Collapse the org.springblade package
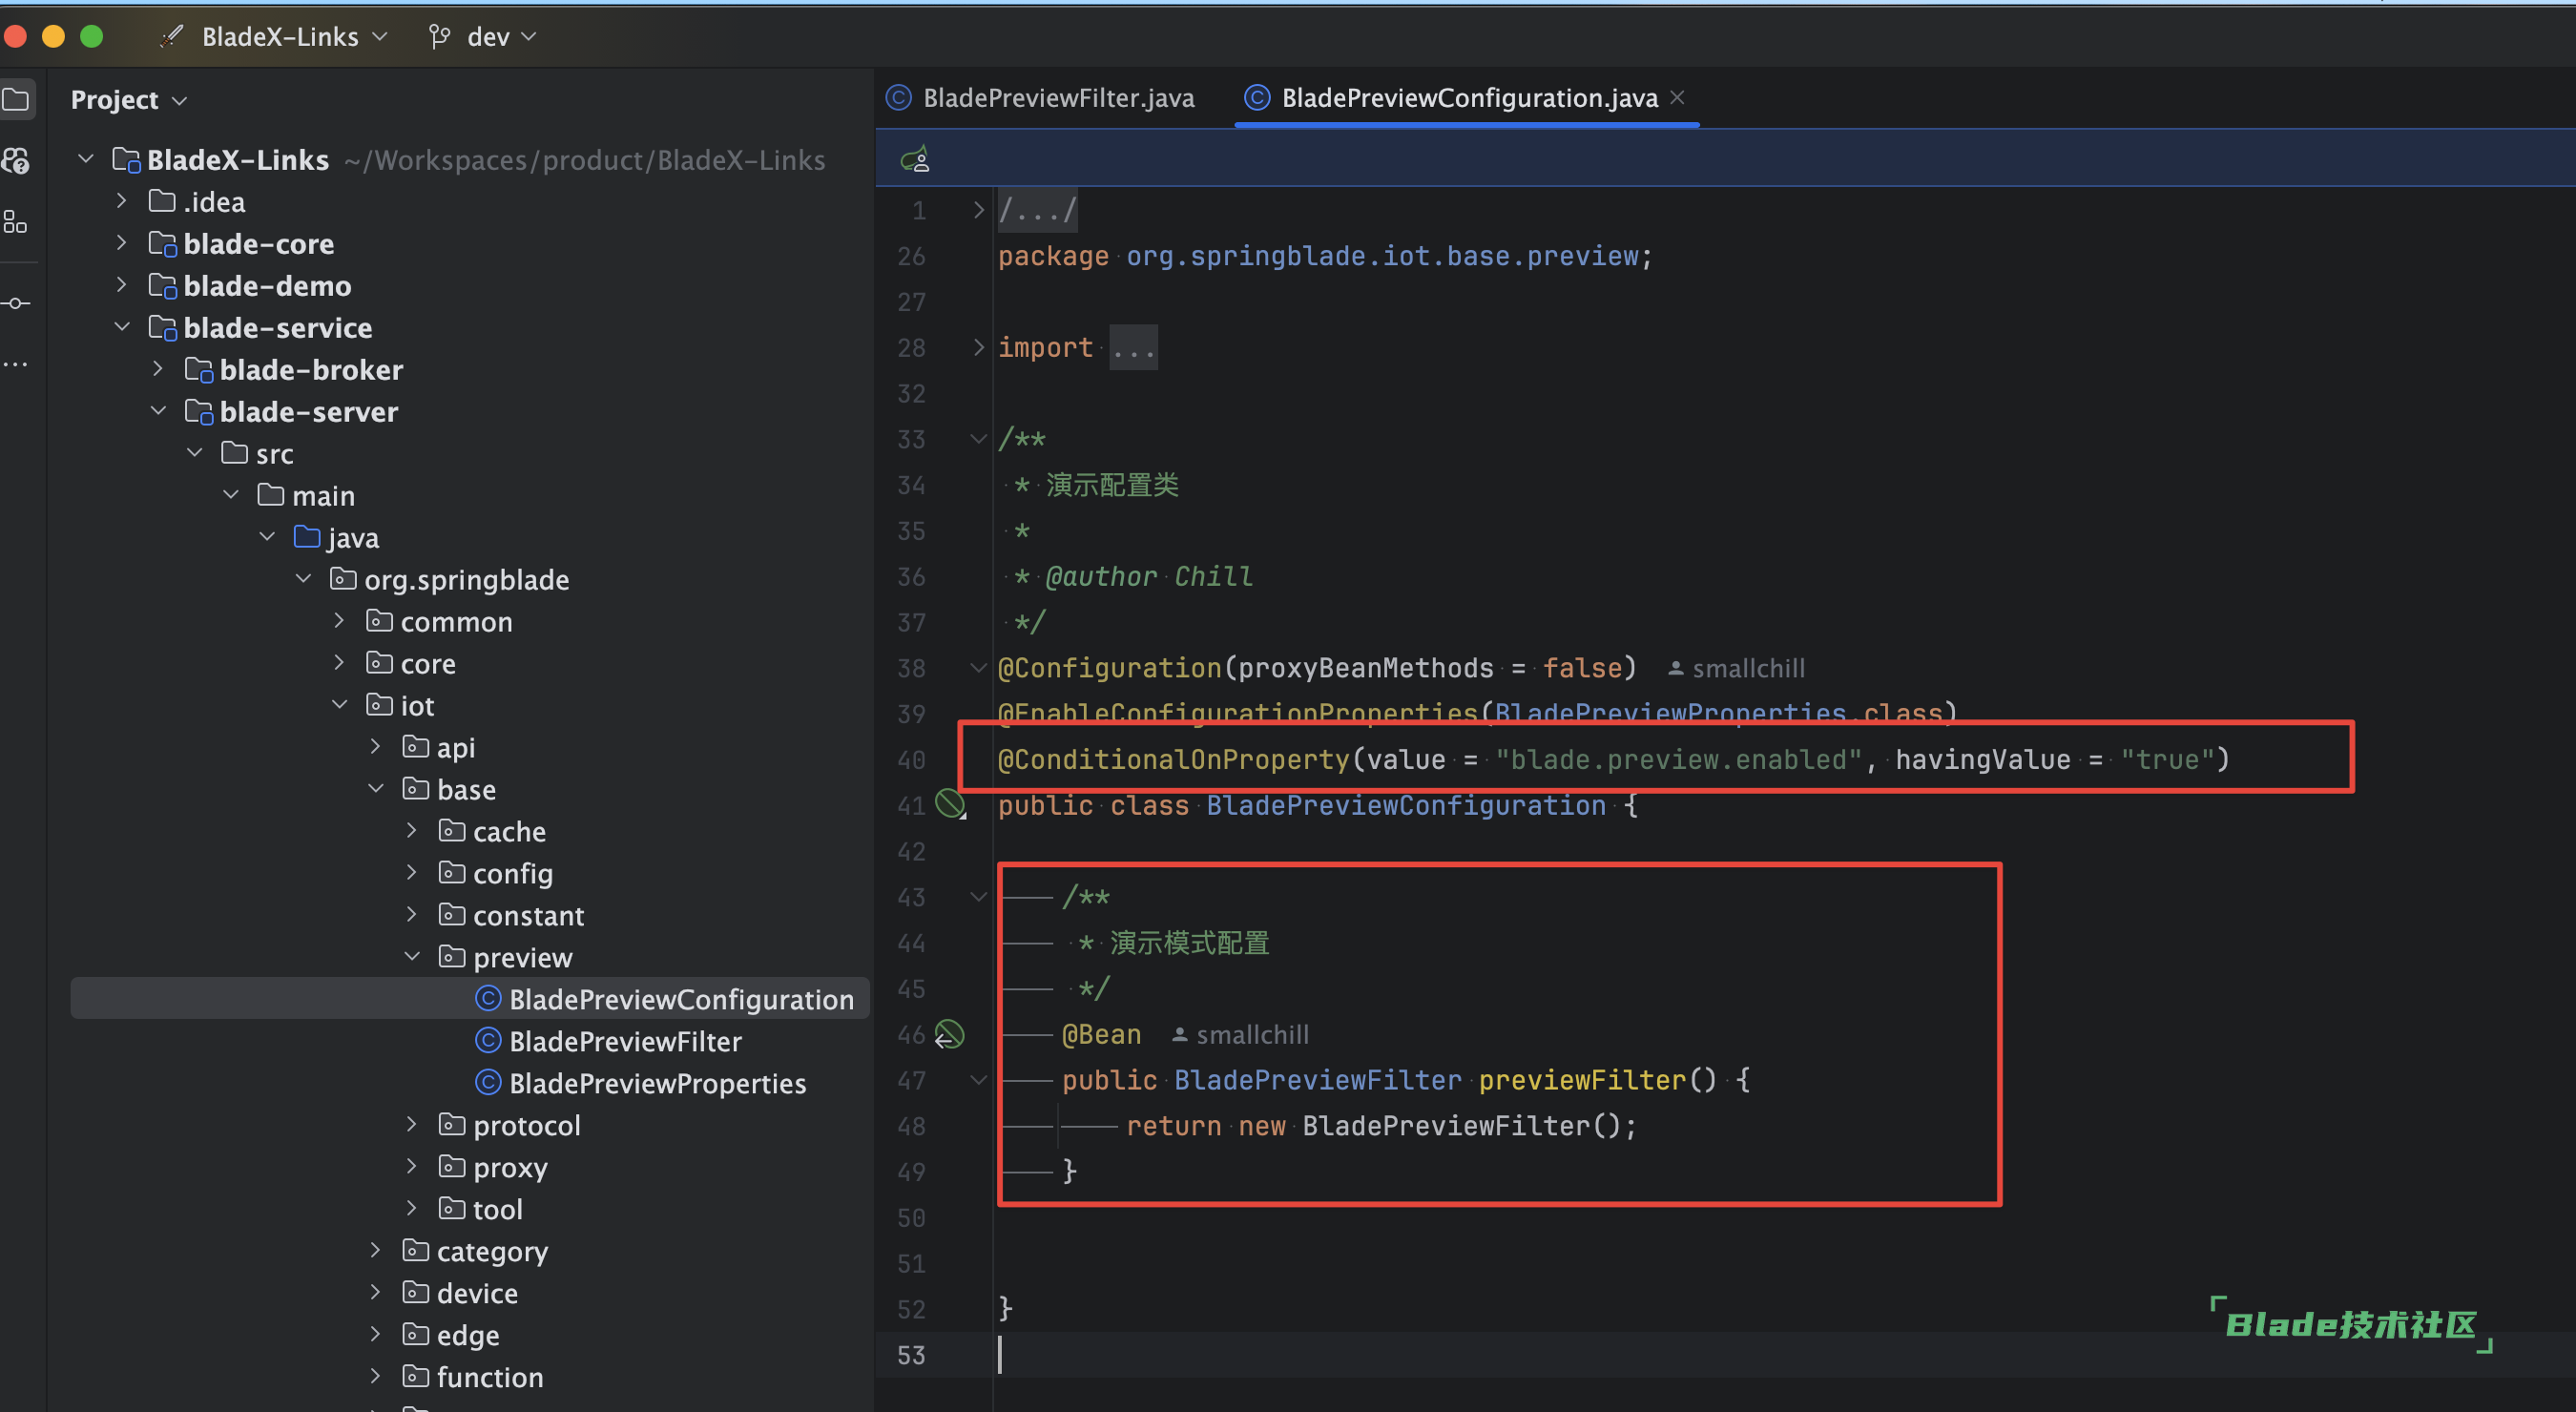 [x=303, y=579]
